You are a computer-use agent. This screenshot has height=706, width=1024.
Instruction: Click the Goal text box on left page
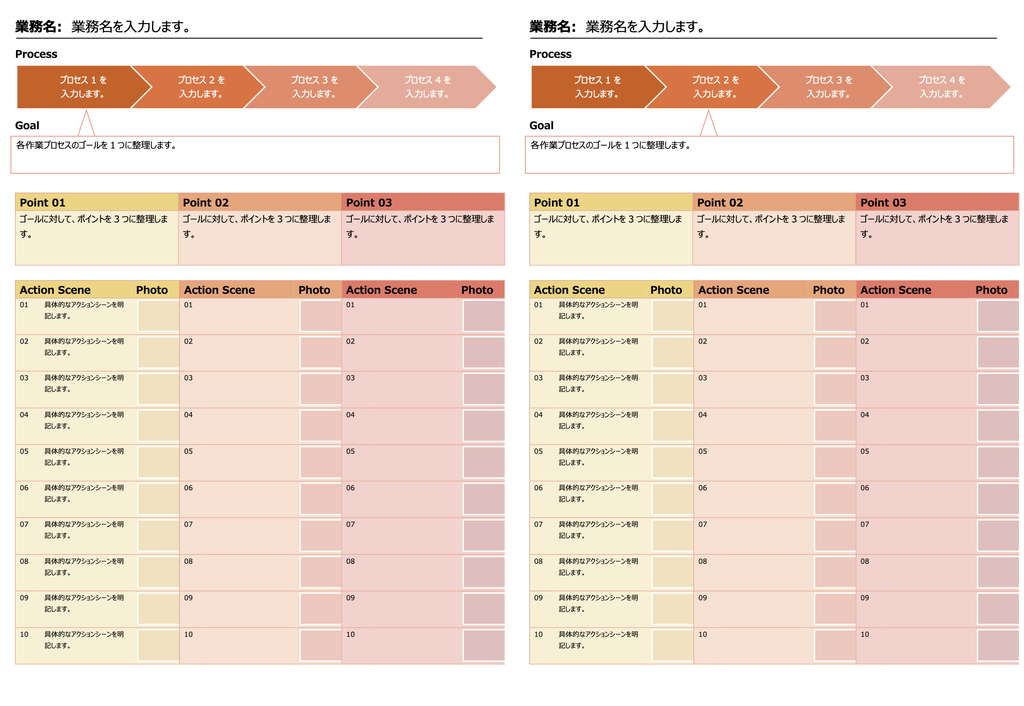click(x=255, y=155)
